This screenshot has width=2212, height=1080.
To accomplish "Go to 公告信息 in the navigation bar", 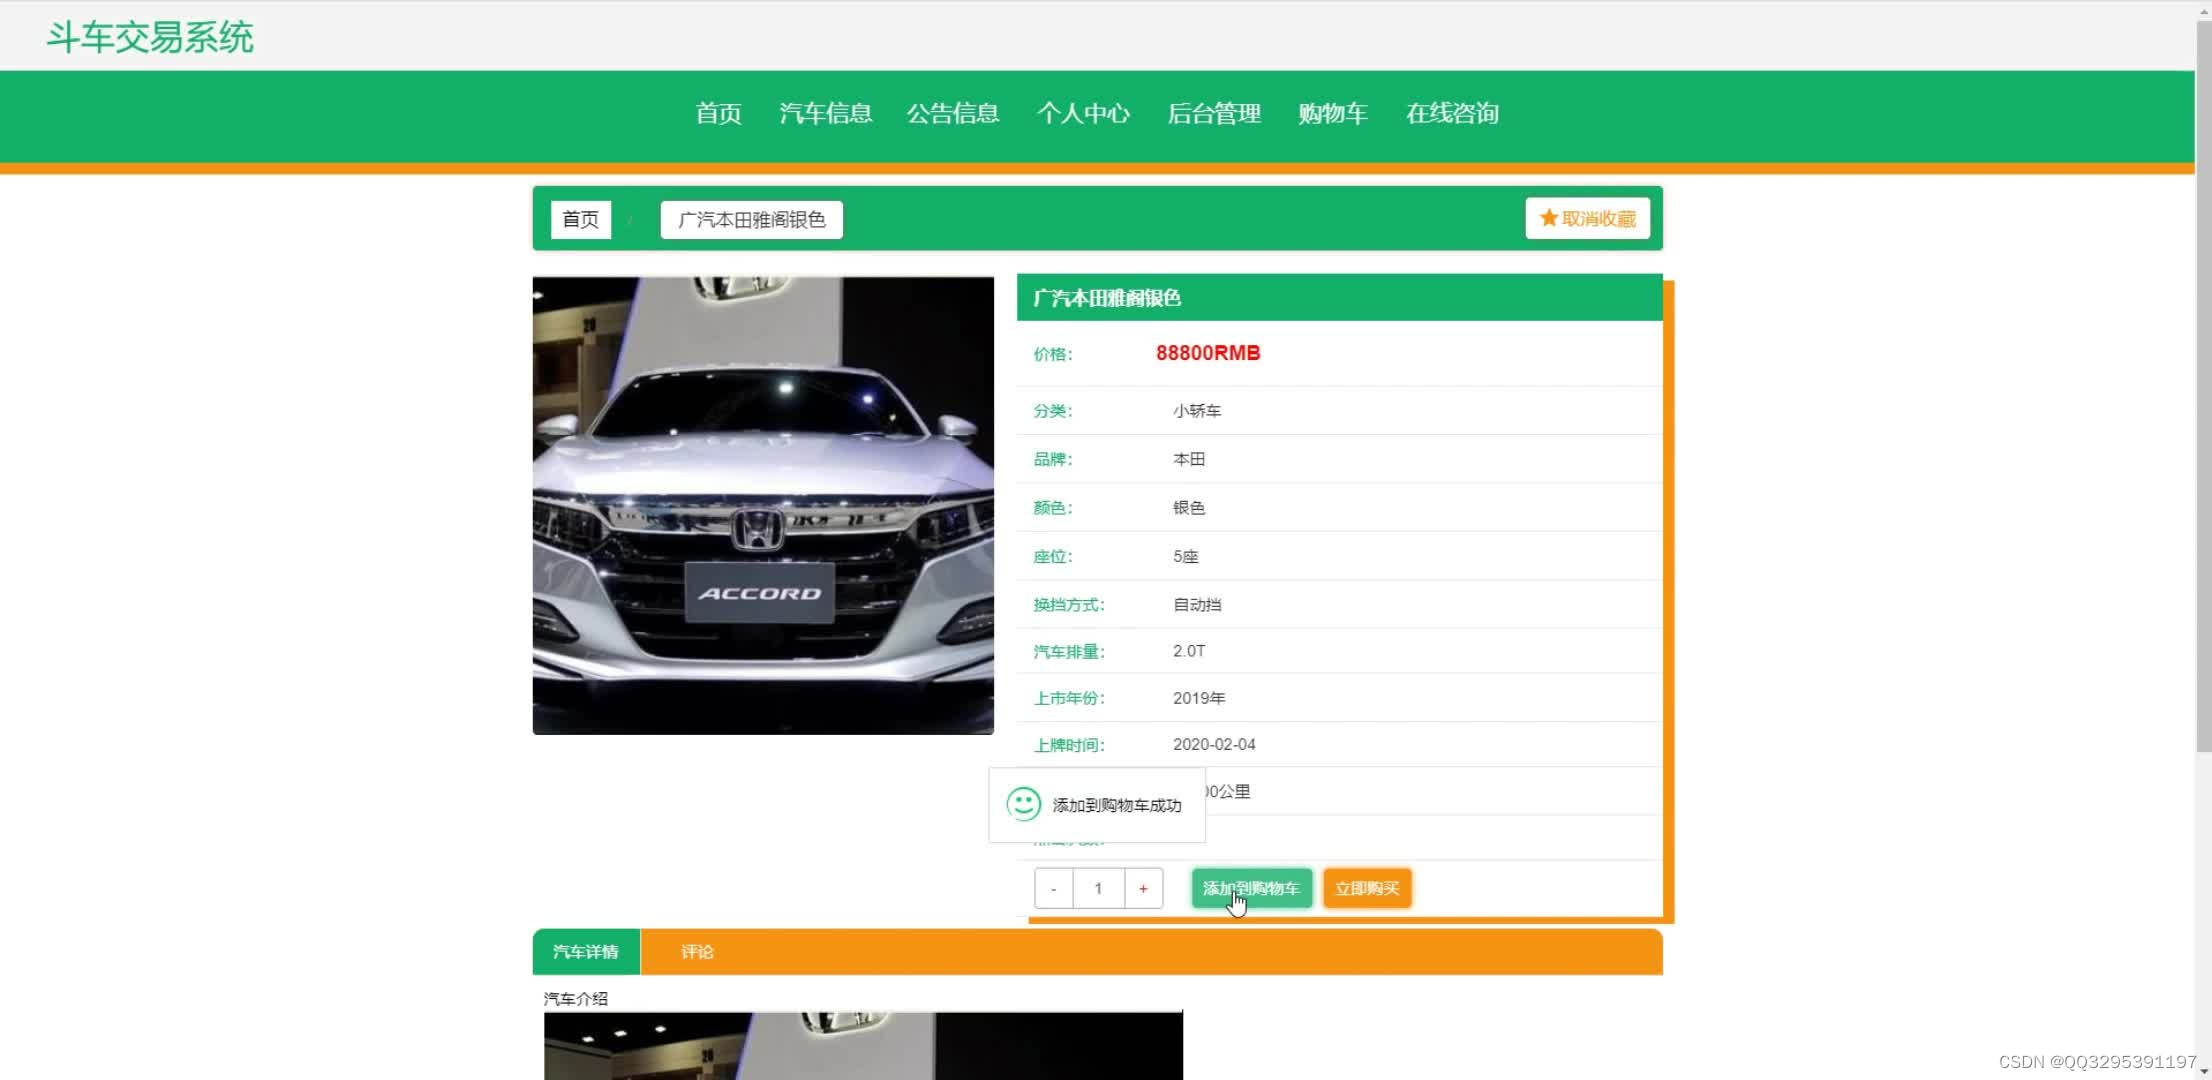I will [953, 113].
